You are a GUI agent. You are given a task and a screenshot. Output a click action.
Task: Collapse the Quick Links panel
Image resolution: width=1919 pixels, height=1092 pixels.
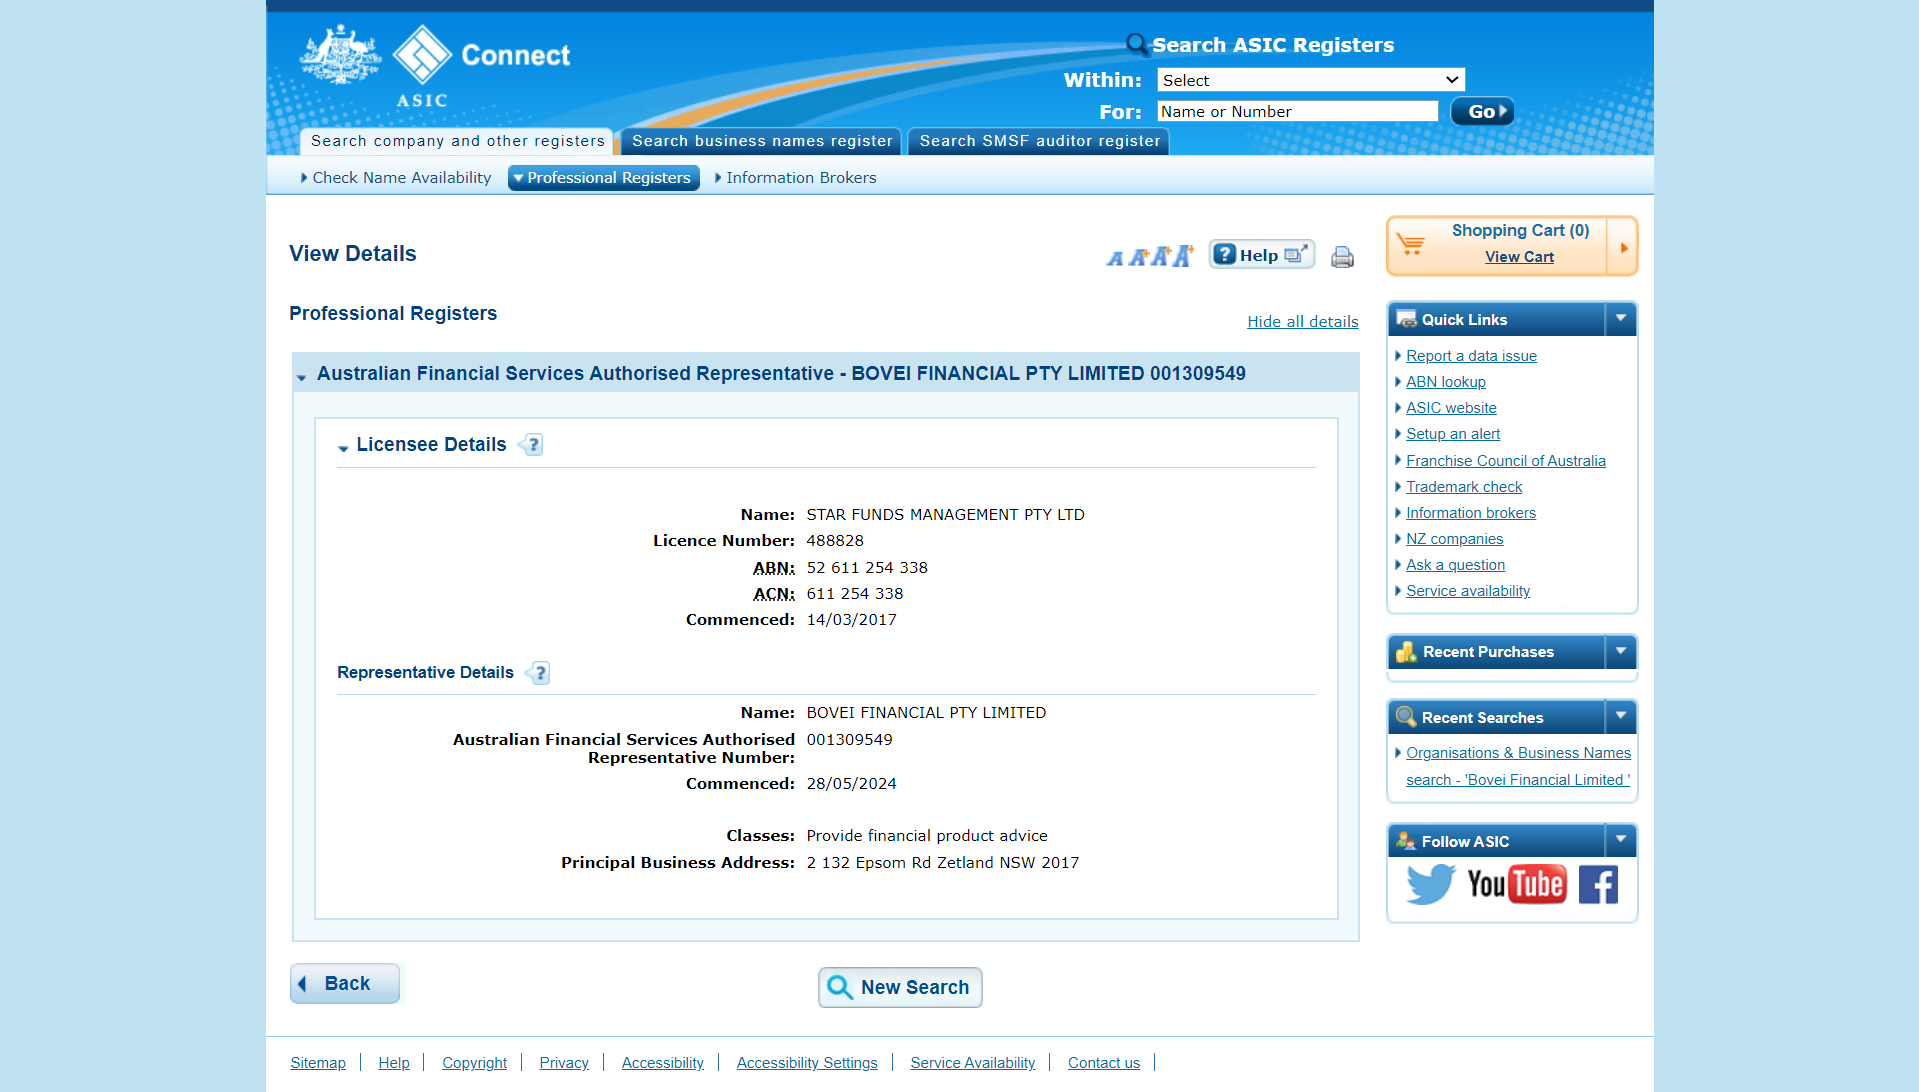point(1621,319)
